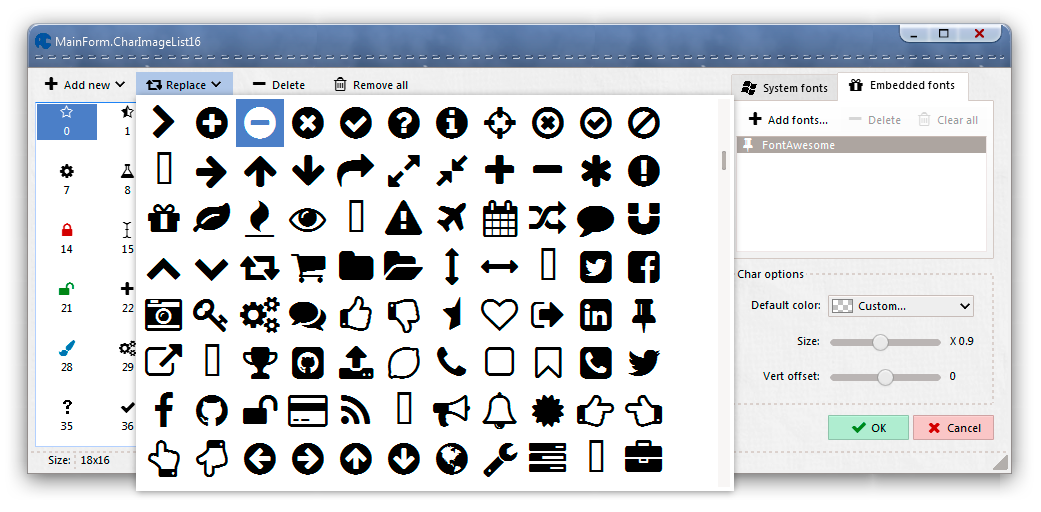Confirm with the OK button
This screenshot has width=1041, height=512.
click(868, 428)
